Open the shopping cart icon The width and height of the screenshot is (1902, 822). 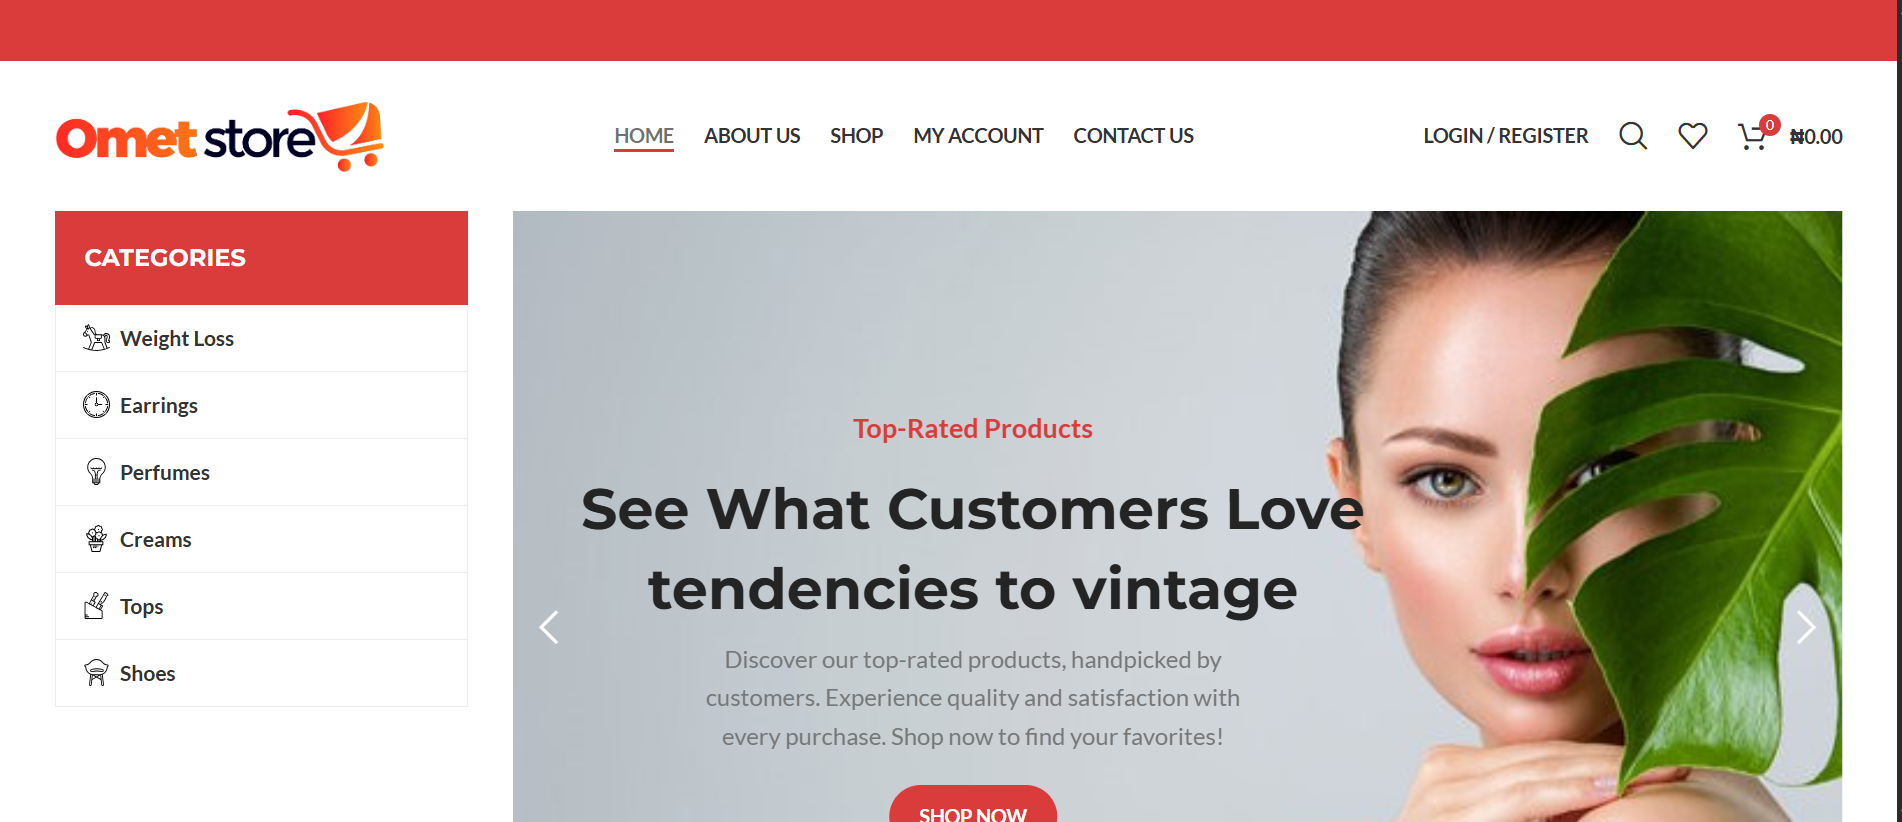click(1752, 137)
